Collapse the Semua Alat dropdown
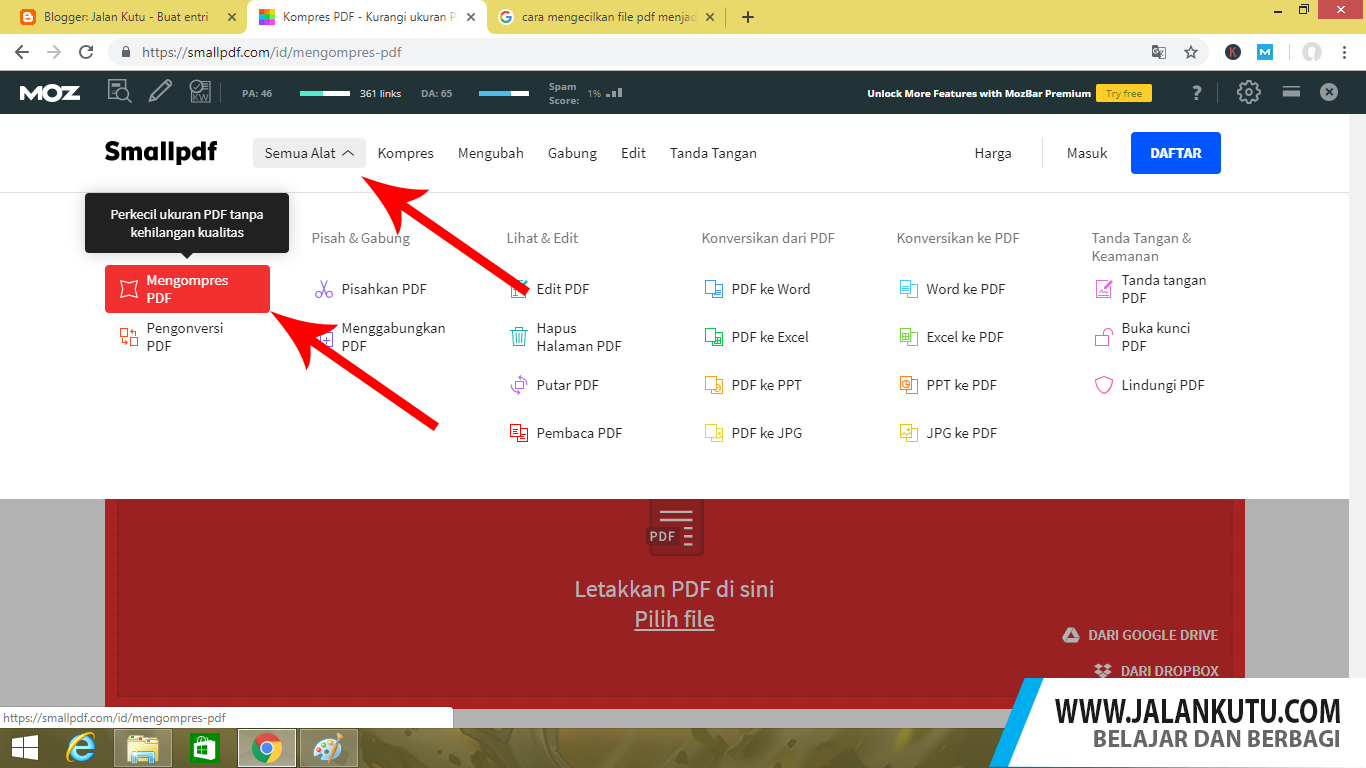This screenshot has height=768, width=1366. tap(309, 153)
